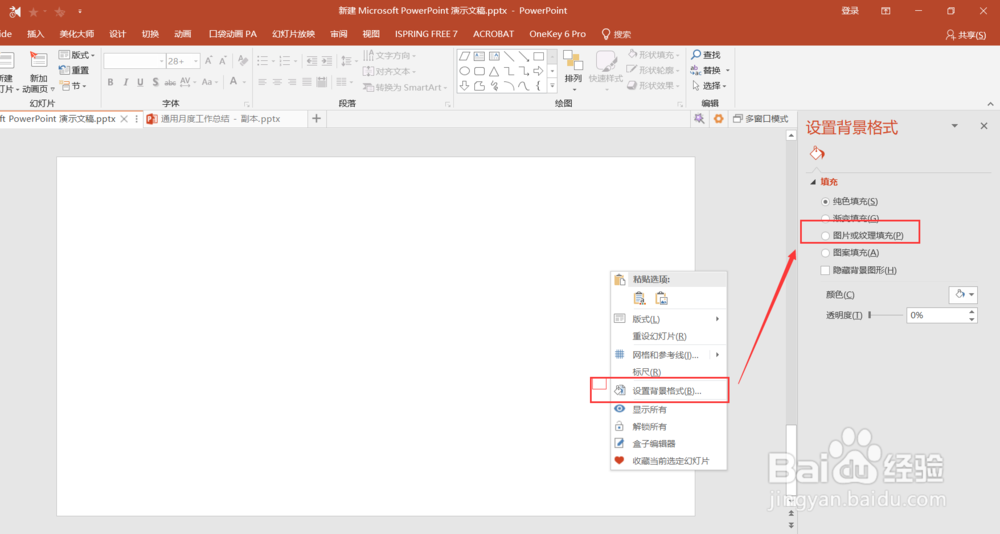Screen dimensions: 1000x534
Task: Toggle underline formatting in ribbon
Action: [140, 82]
